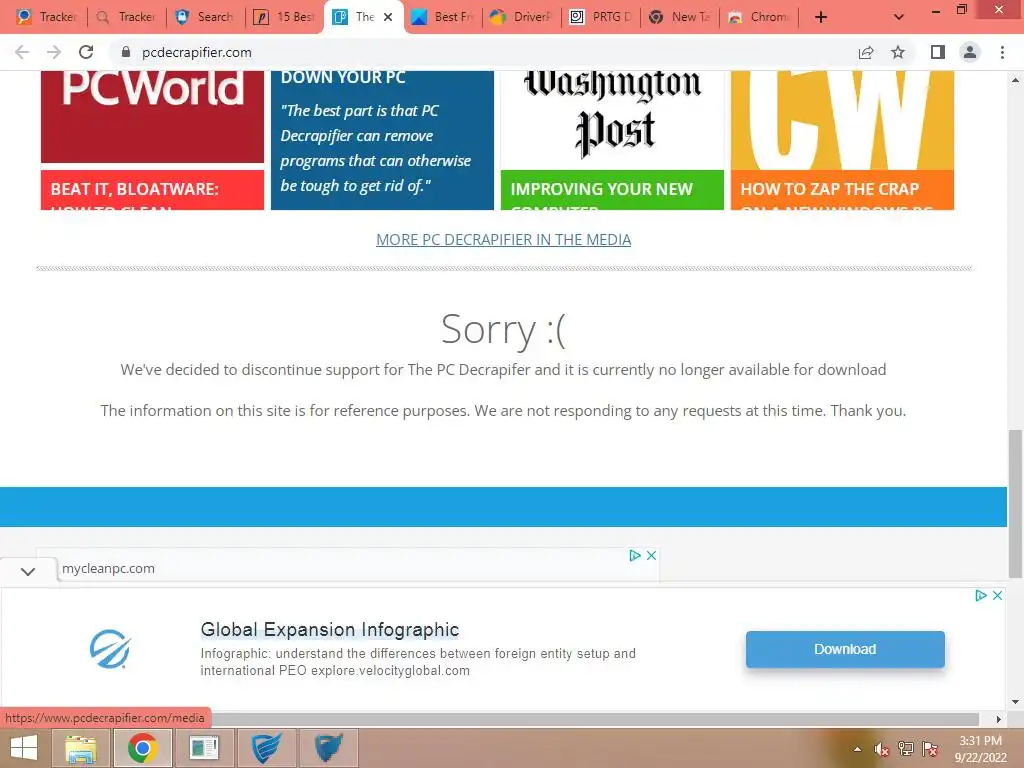Screen dimensions: 1024x768
Task: Open a new browser tab
Action: 821,17
